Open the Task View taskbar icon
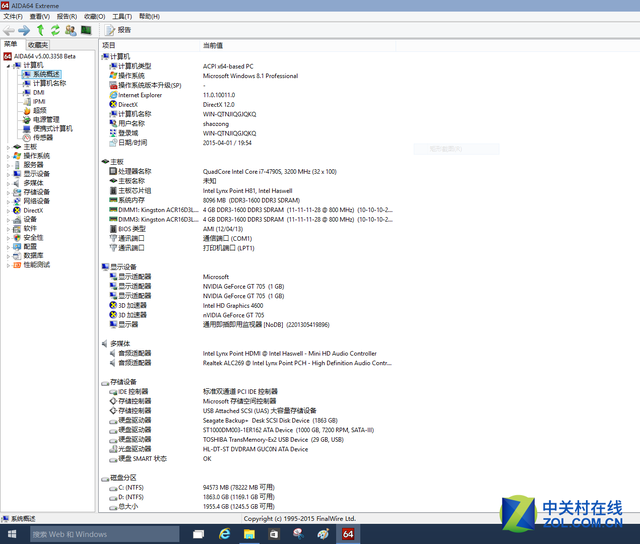Image resolution: width=640 pixels, height=544 pixels. (x=199, y=534)
